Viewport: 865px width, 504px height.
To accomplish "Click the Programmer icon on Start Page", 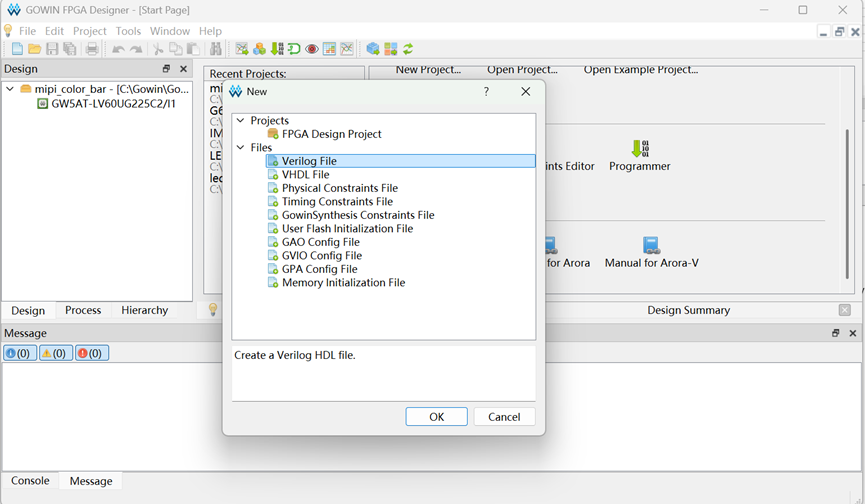I will pyautogui.click(x=640, y=148).
